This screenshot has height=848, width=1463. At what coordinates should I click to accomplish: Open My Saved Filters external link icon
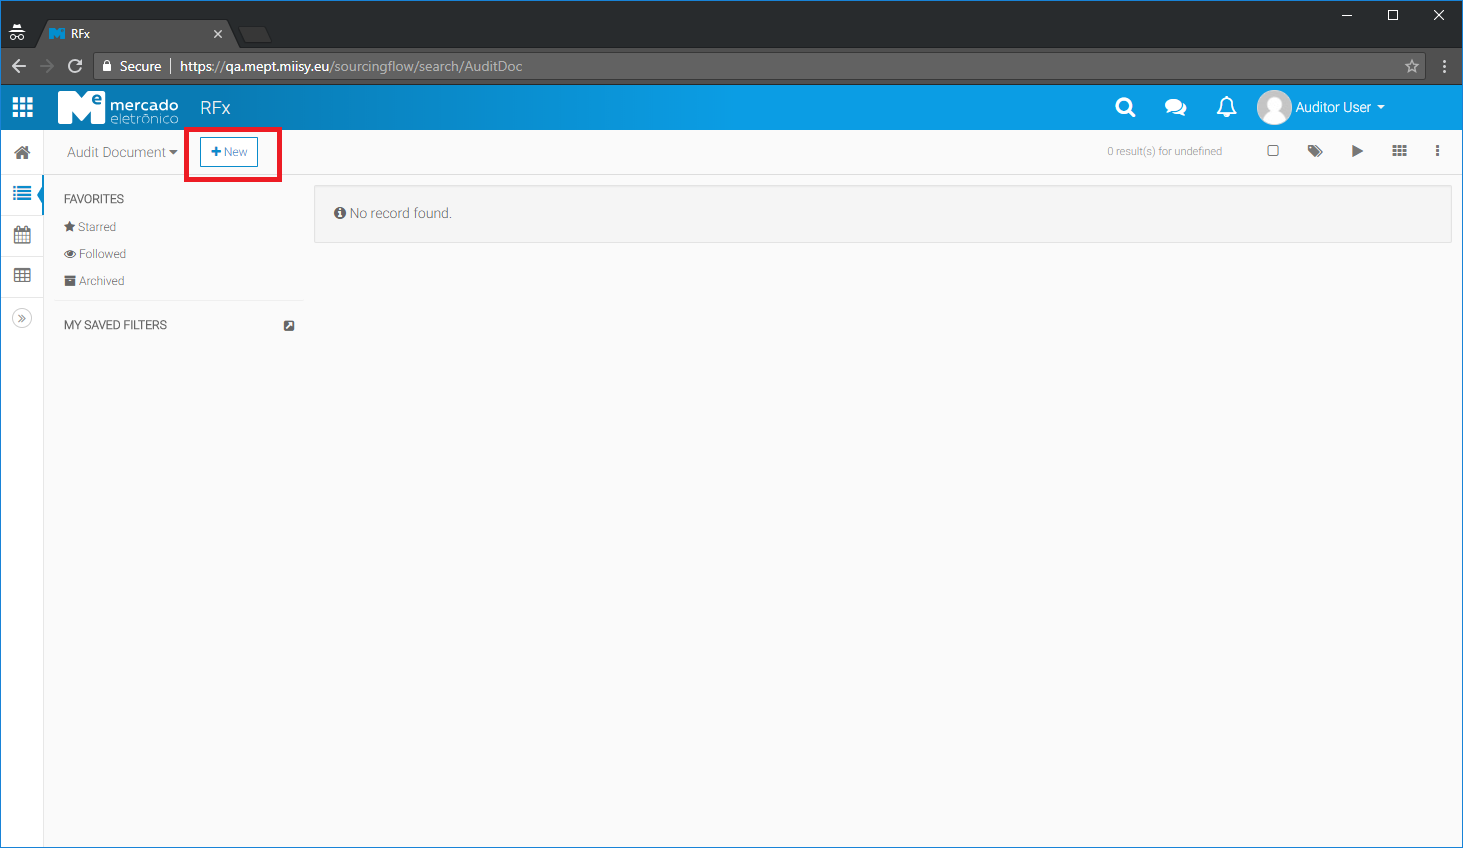[289, 326]
